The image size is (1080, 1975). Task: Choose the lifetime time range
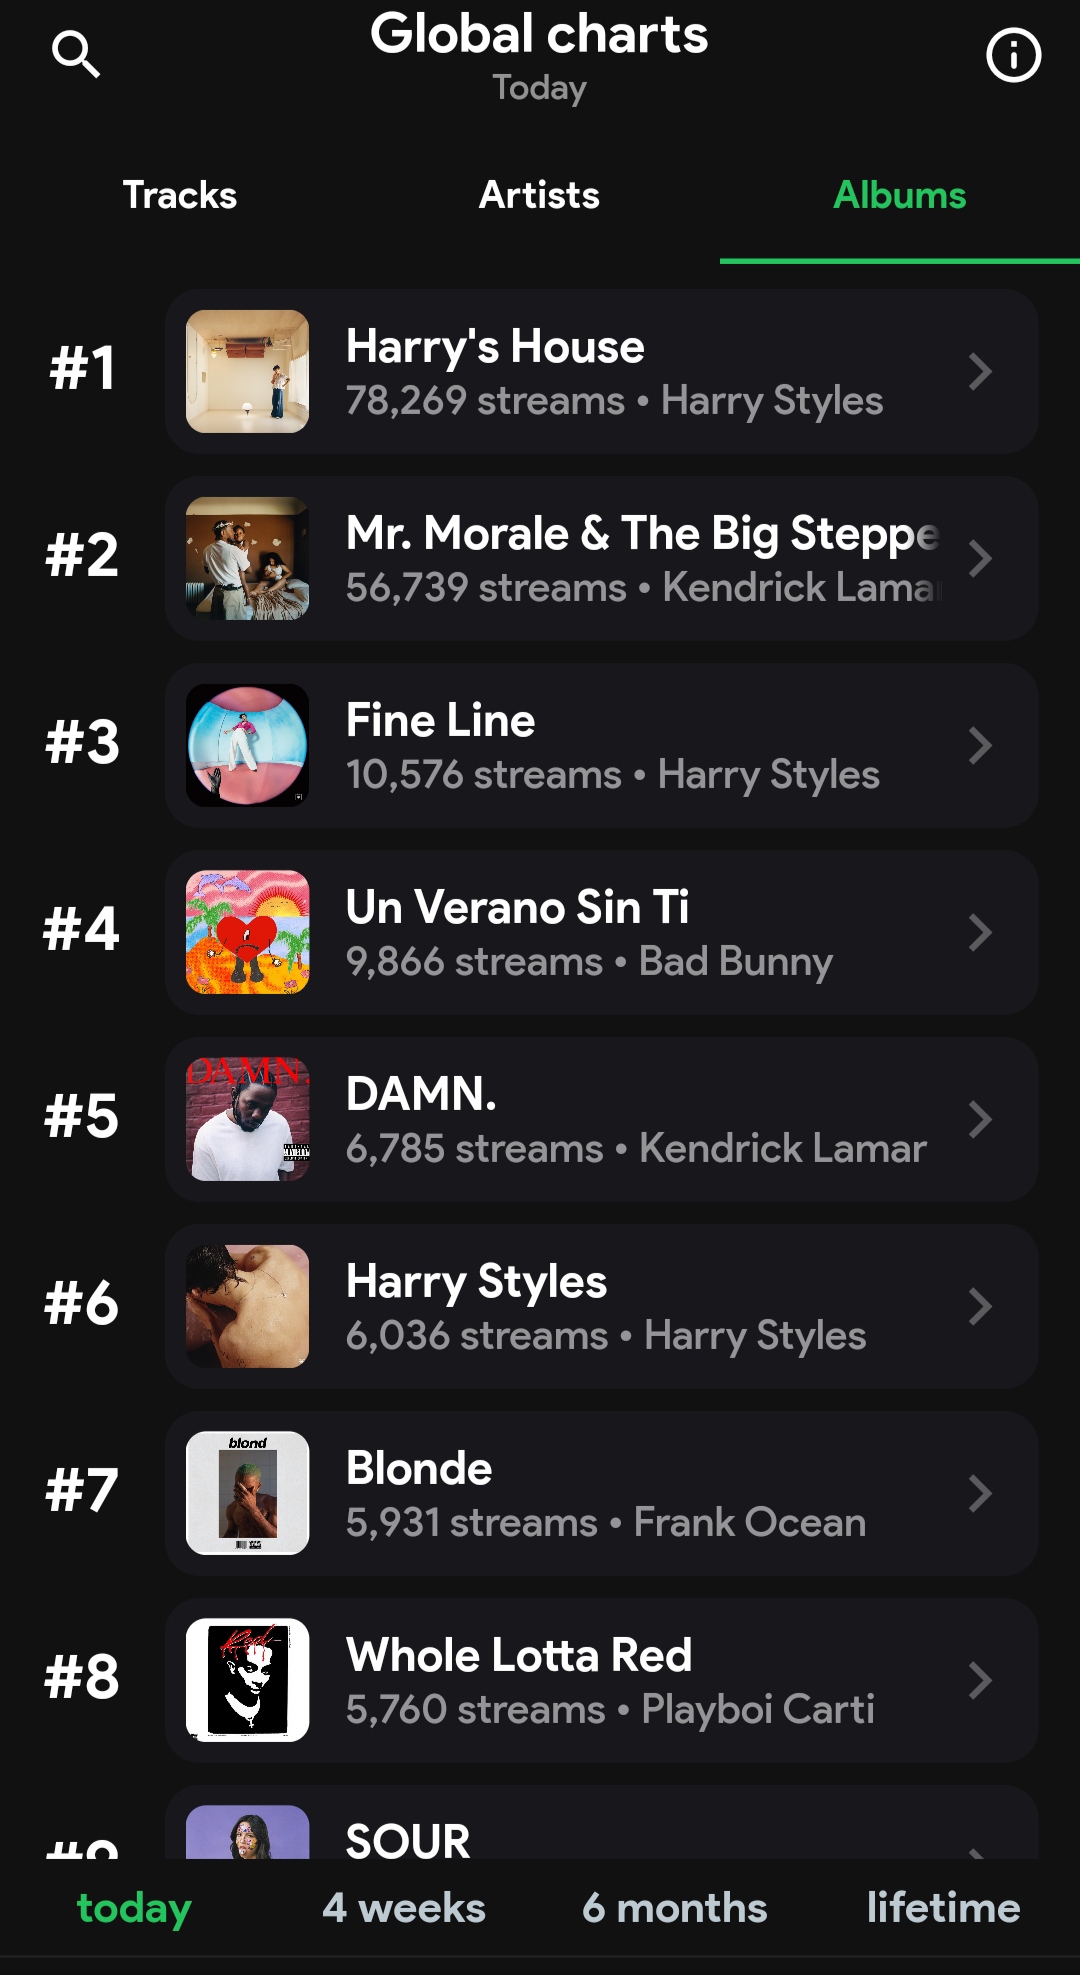(x=943, y=1908)
